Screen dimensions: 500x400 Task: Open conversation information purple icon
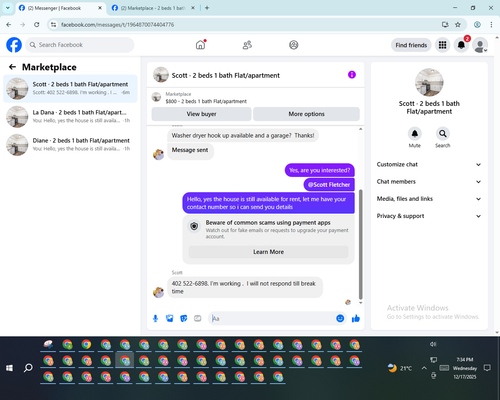pos(352,75)
